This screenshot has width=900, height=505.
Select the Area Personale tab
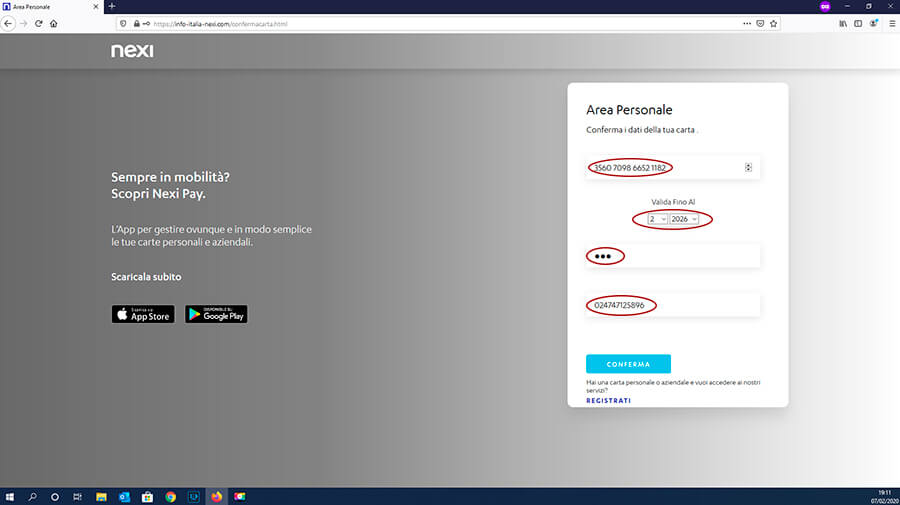52,7
